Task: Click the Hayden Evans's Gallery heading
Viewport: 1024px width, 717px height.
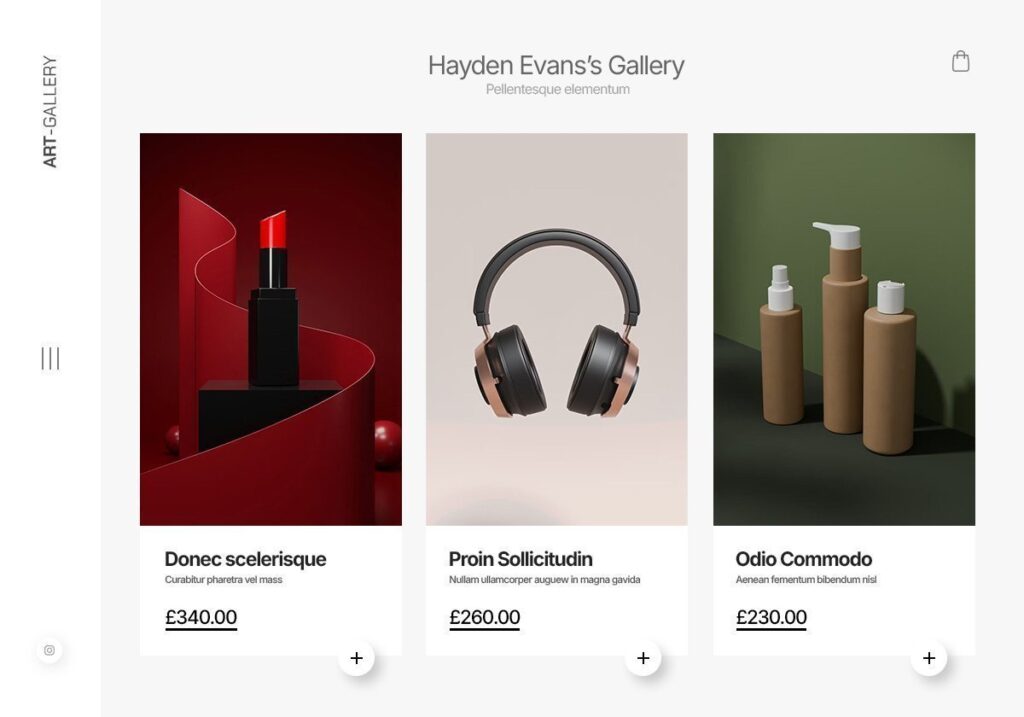Action: 556,65
